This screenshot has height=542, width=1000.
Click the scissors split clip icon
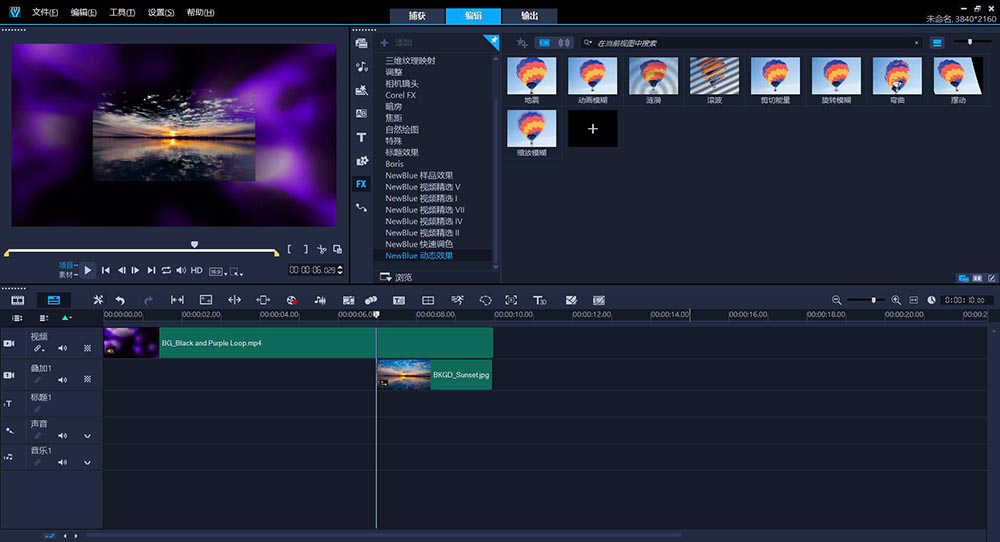tap(321, 250)
